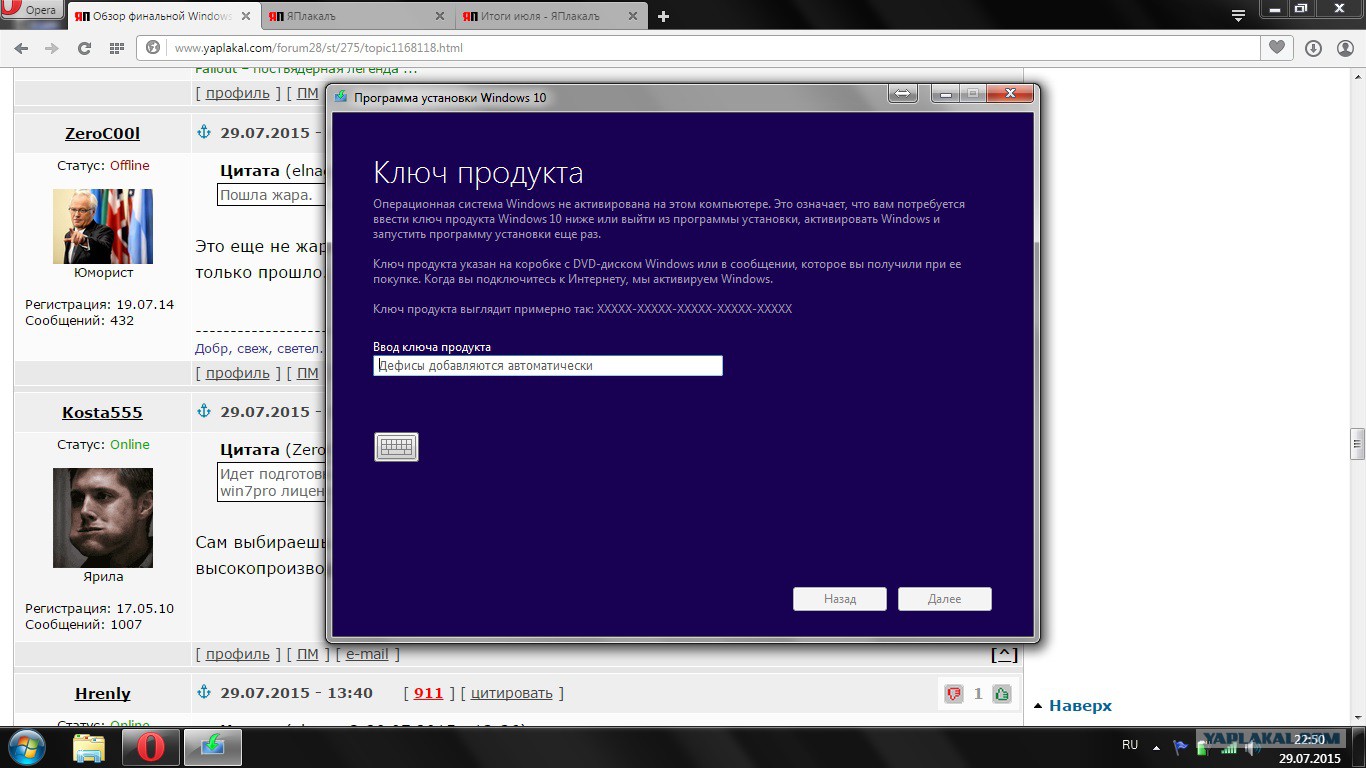This screenshot has height=768, width=1366.
Task: Click профиль link under Kosta555's post
Action: point(238,654)
